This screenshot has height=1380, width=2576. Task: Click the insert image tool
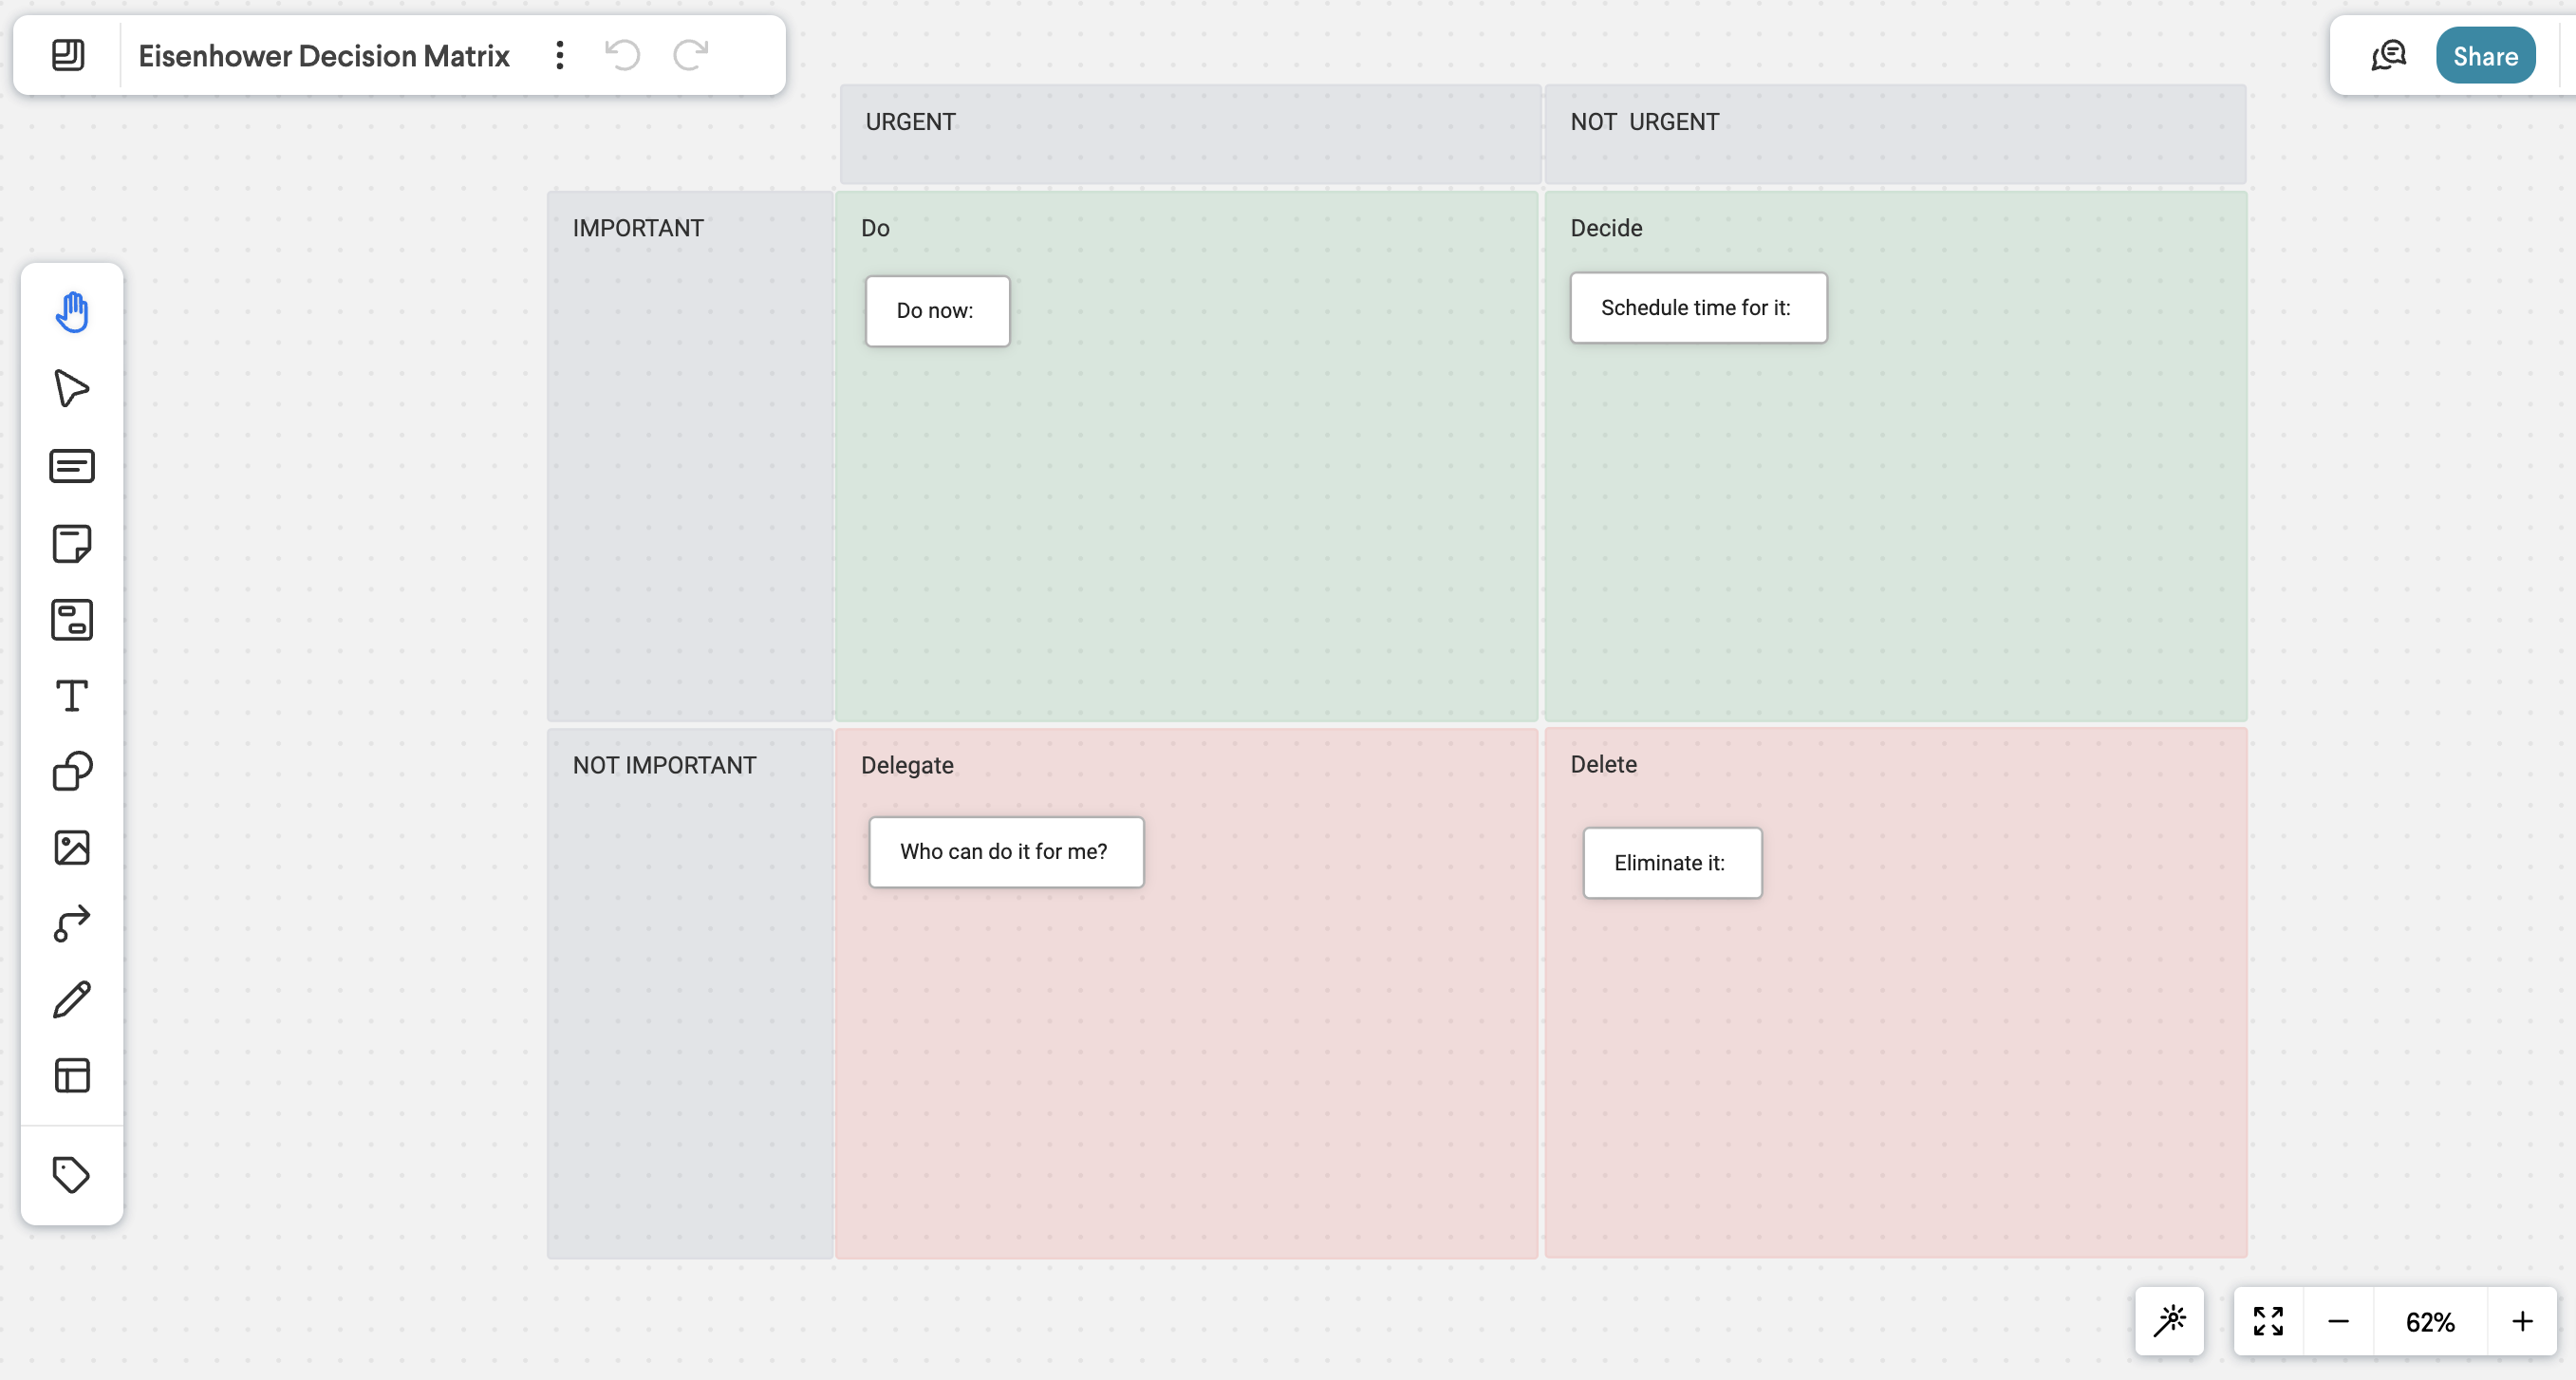tap(72, 848)
